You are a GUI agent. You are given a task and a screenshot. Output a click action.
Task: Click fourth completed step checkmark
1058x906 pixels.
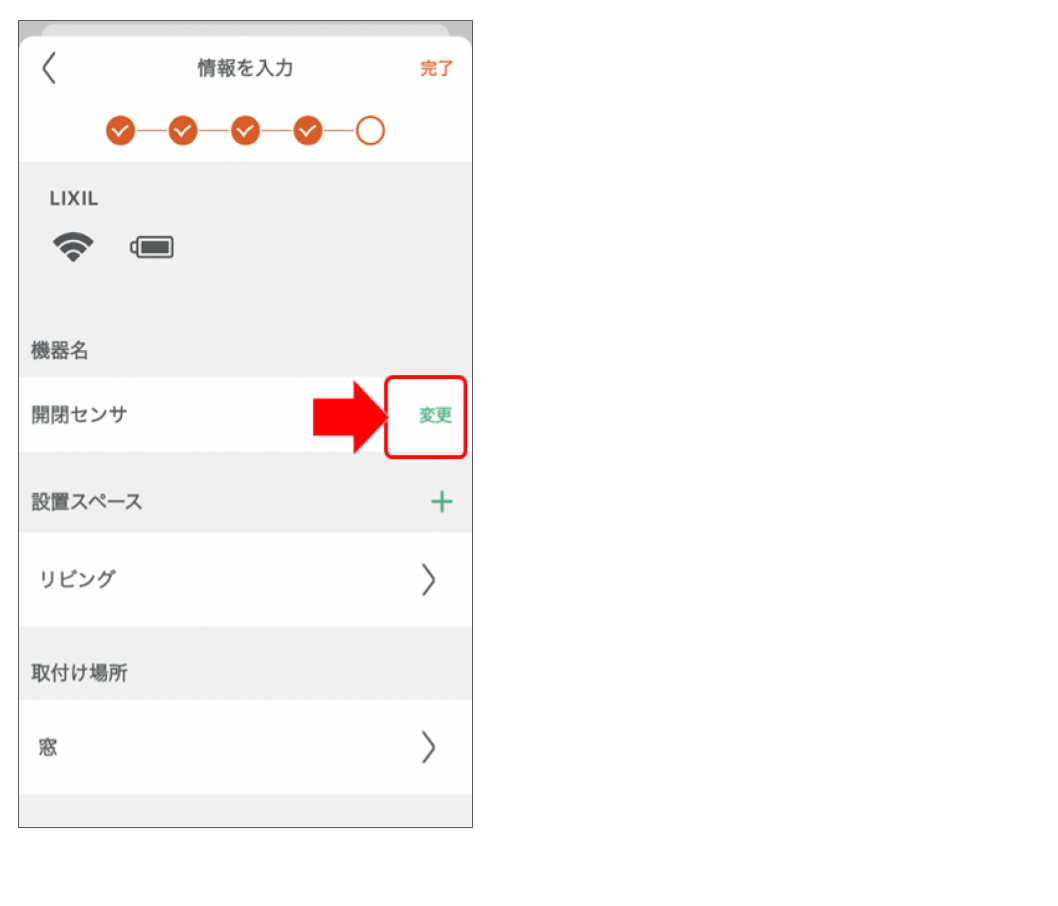[x=308, y=131]
